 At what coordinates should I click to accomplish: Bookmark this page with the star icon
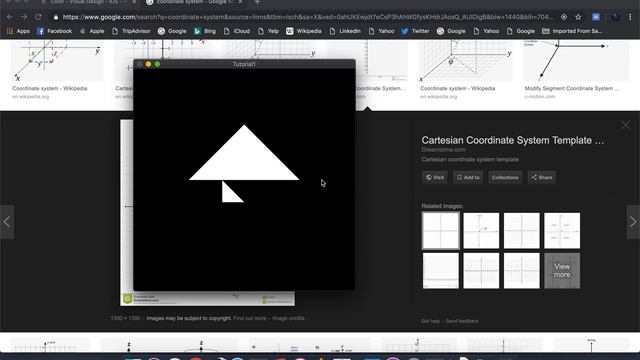pyautogui.click(x=578, y=17)
